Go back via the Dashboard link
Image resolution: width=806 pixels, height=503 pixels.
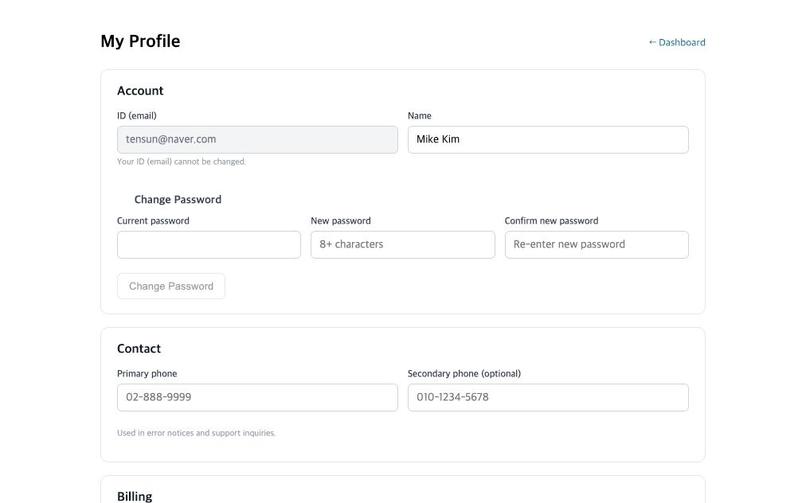coord(676,42)
